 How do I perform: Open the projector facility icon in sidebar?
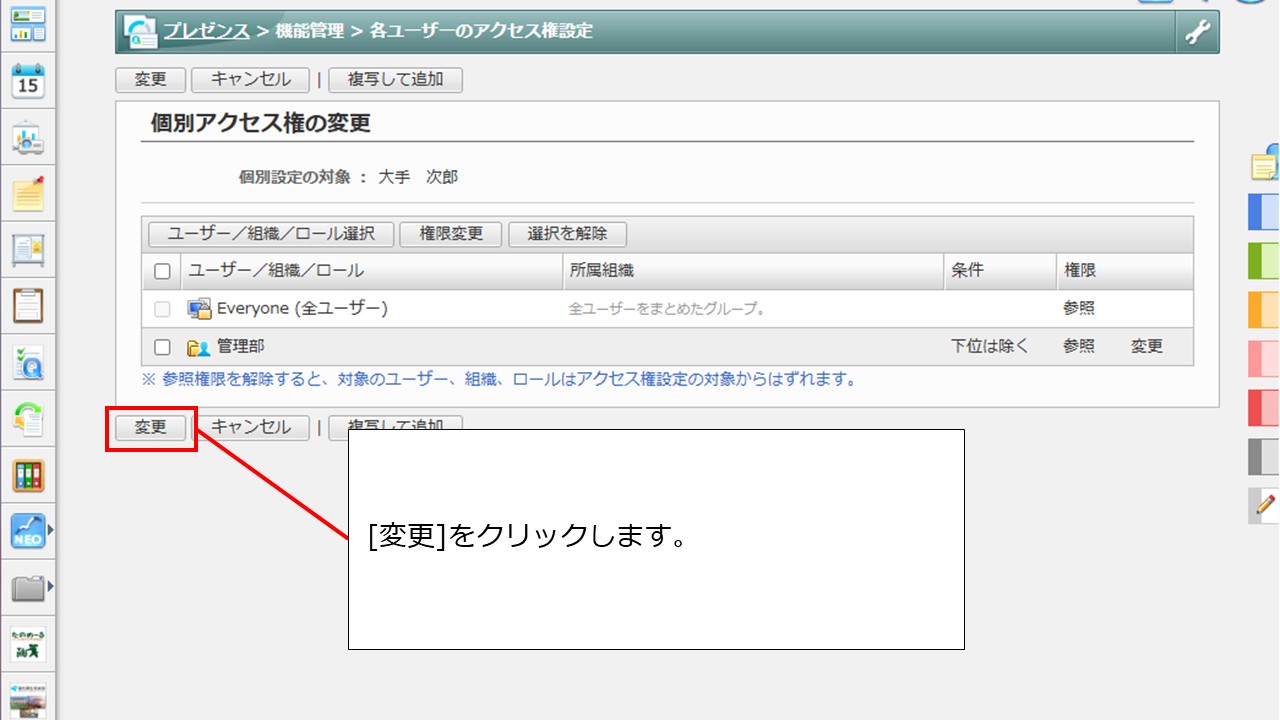pyautogui.click(x=28, y=139)
